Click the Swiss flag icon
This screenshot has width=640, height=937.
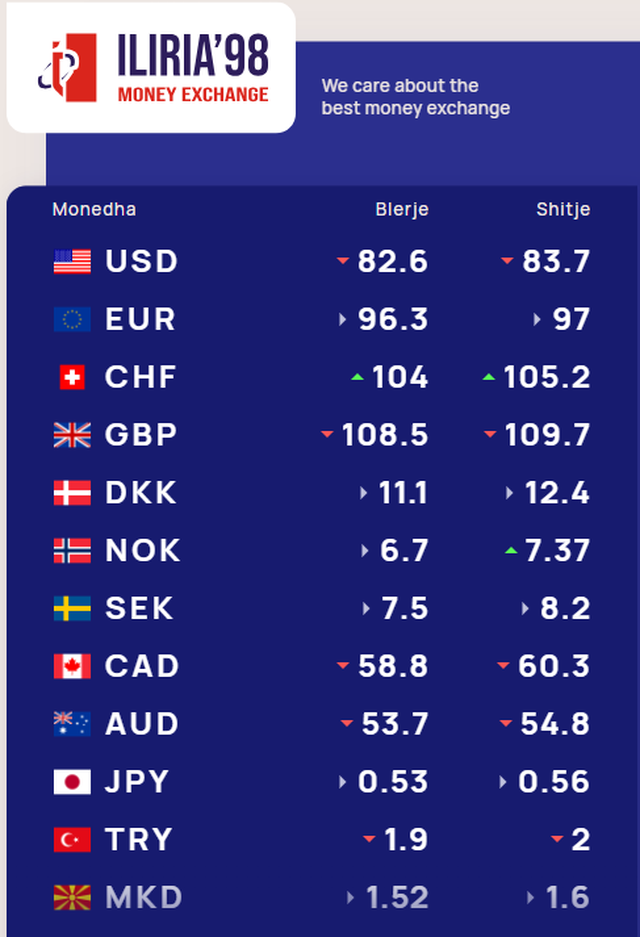(72, 378)
